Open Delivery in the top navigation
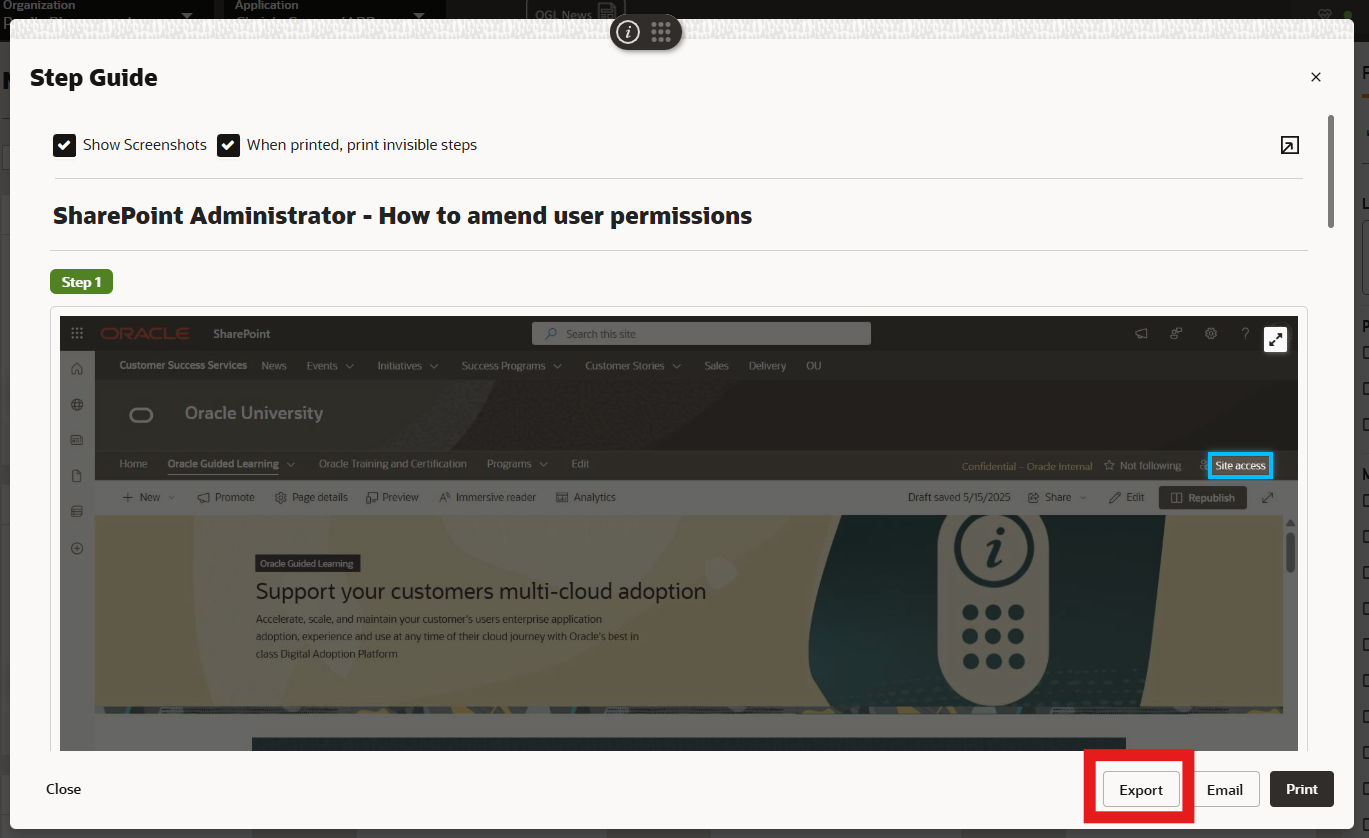Screen dimensions: 1369x838 click(767, 366)
